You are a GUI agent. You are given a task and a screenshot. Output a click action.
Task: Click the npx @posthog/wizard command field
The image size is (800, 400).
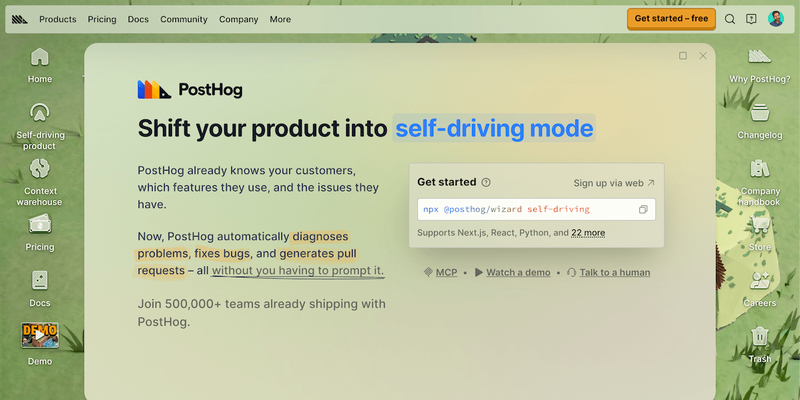point(536,209)
